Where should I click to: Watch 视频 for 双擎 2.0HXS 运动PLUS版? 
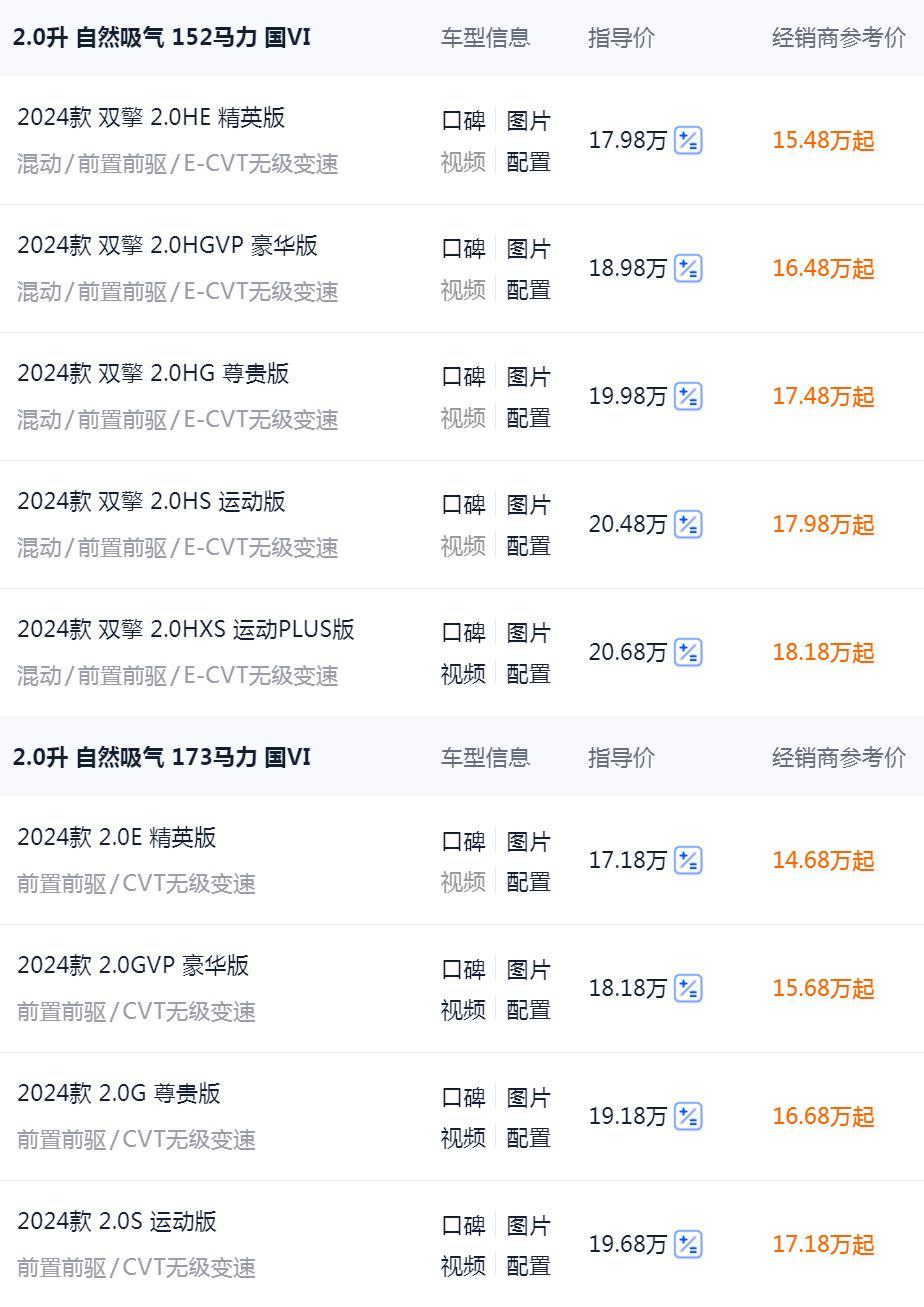pyautogui.click(x=463, y=674)
